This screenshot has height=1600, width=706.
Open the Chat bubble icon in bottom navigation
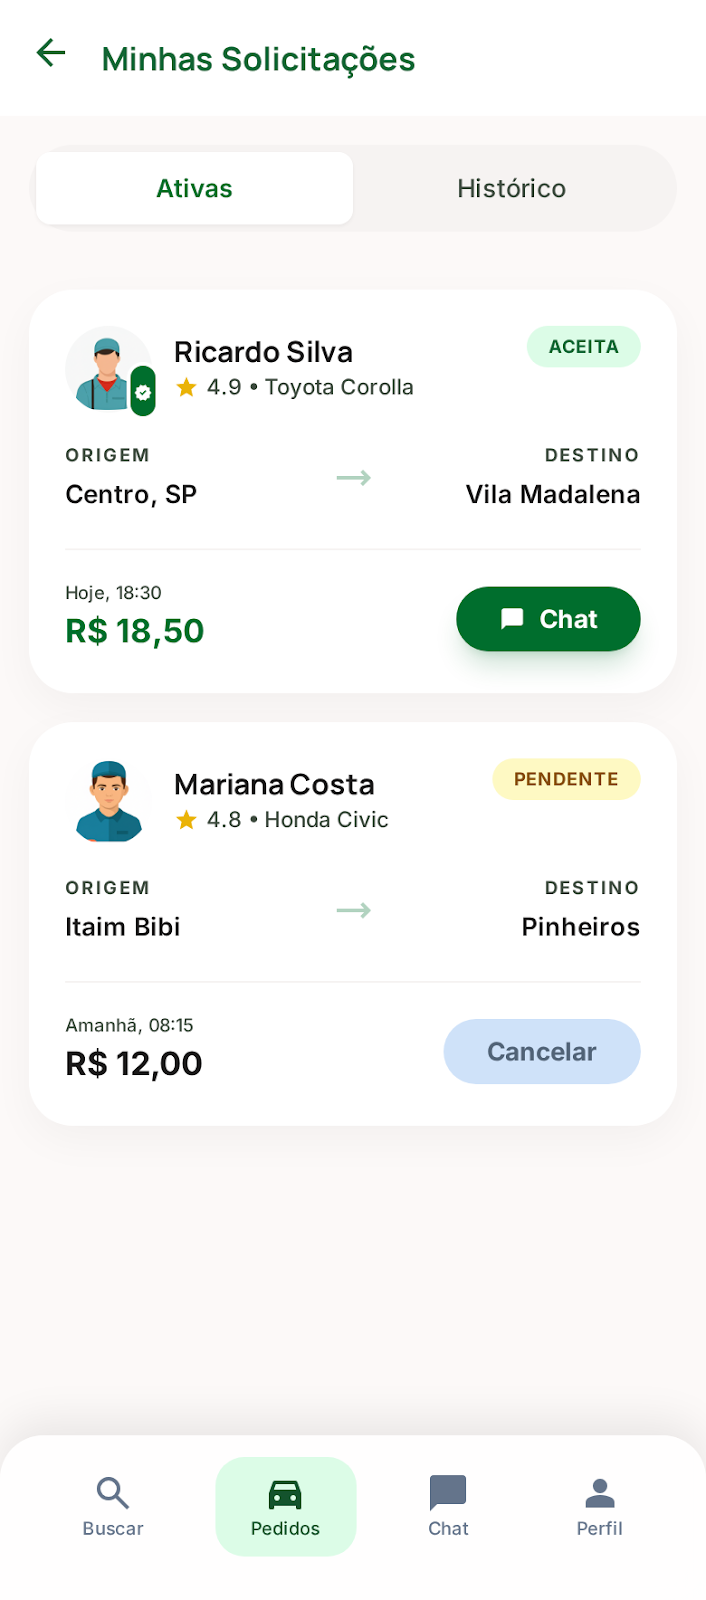coord(447,1493)
